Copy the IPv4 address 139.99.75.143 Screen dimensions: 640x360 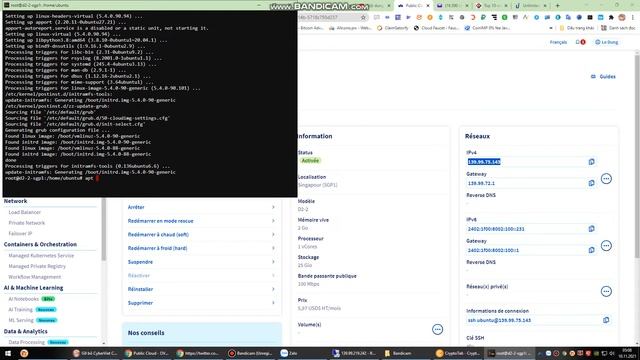591,162
